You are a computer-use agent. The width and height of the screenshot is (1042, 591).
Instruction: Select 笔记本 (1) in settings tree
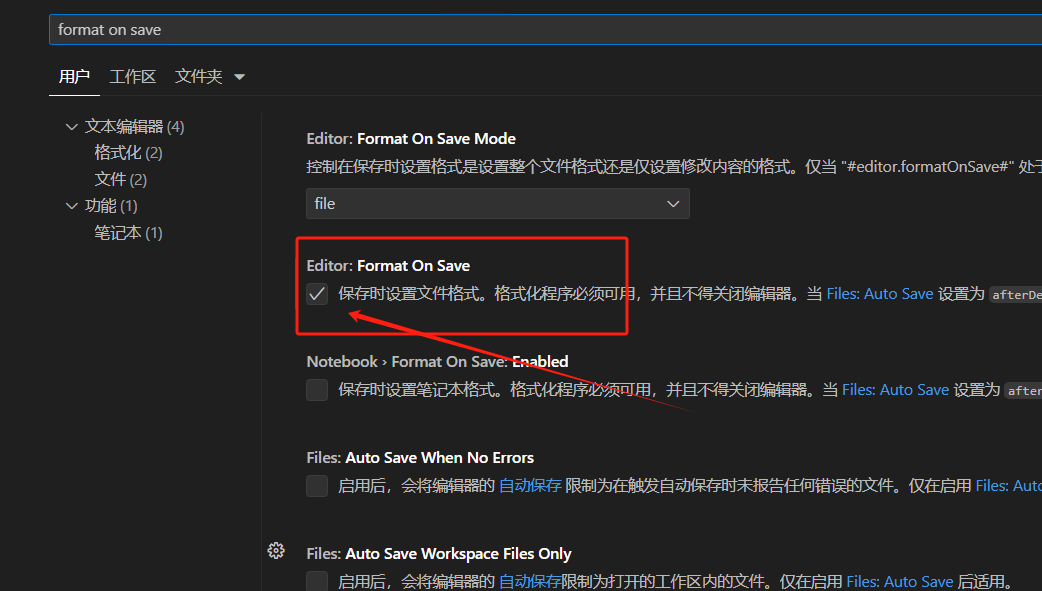[x=128, y=233]
